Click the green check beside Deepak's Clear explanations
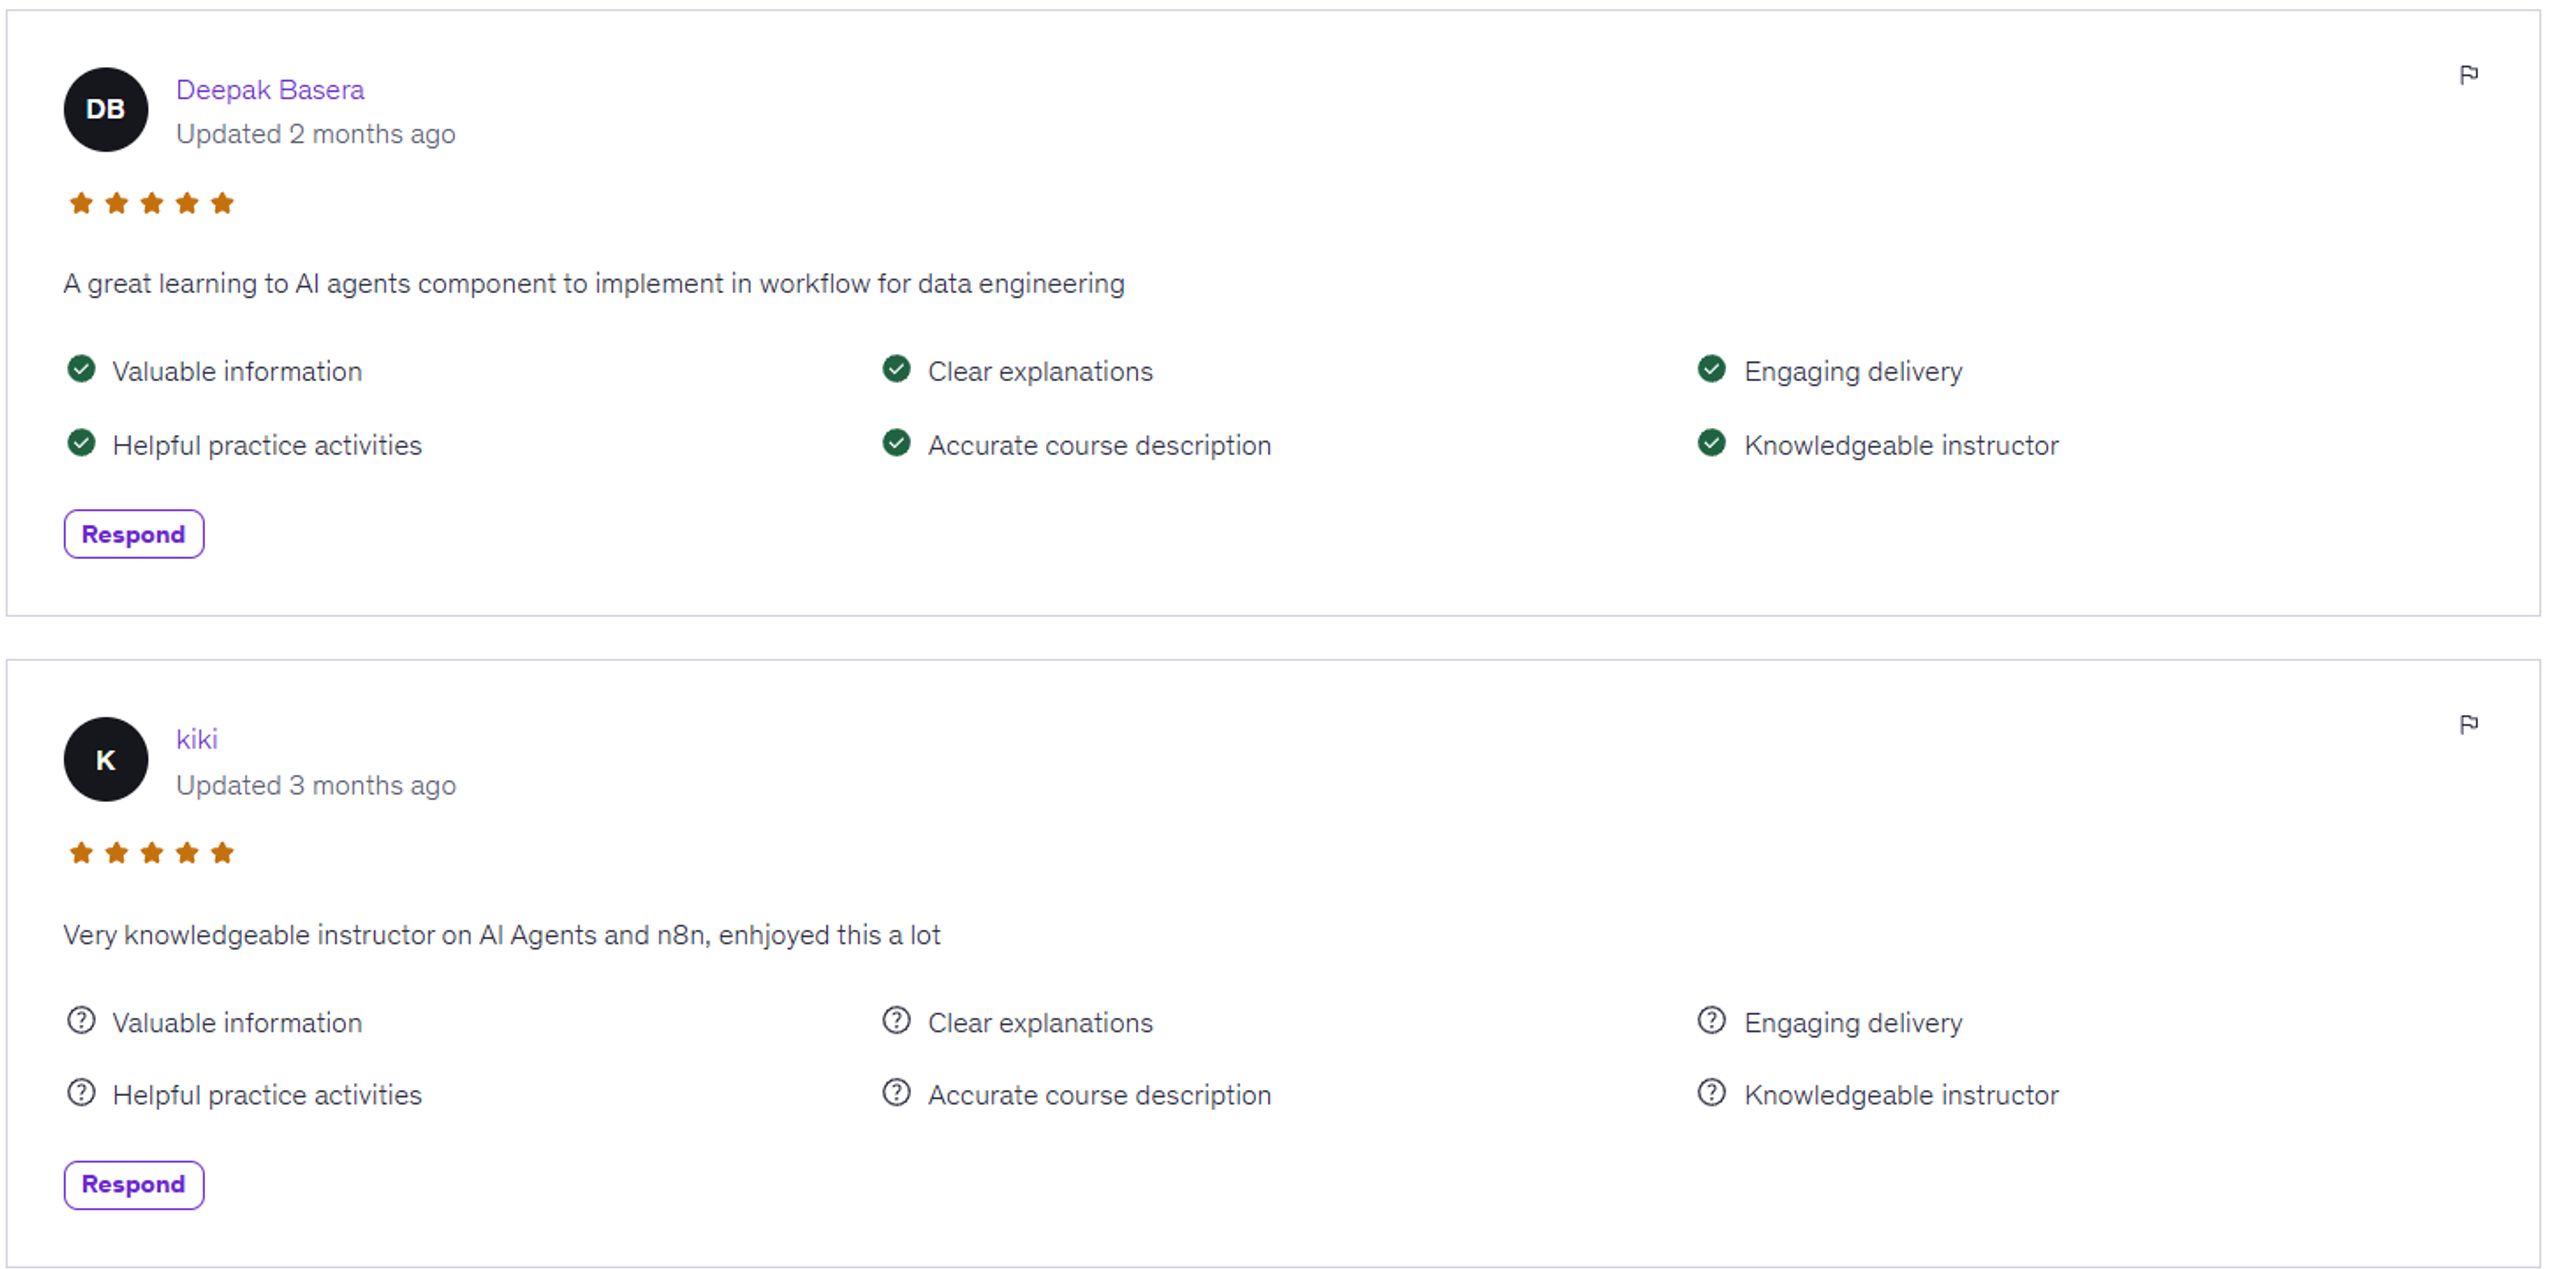The width and height of the screenshot is (2560, 1269). coord(896,369)
